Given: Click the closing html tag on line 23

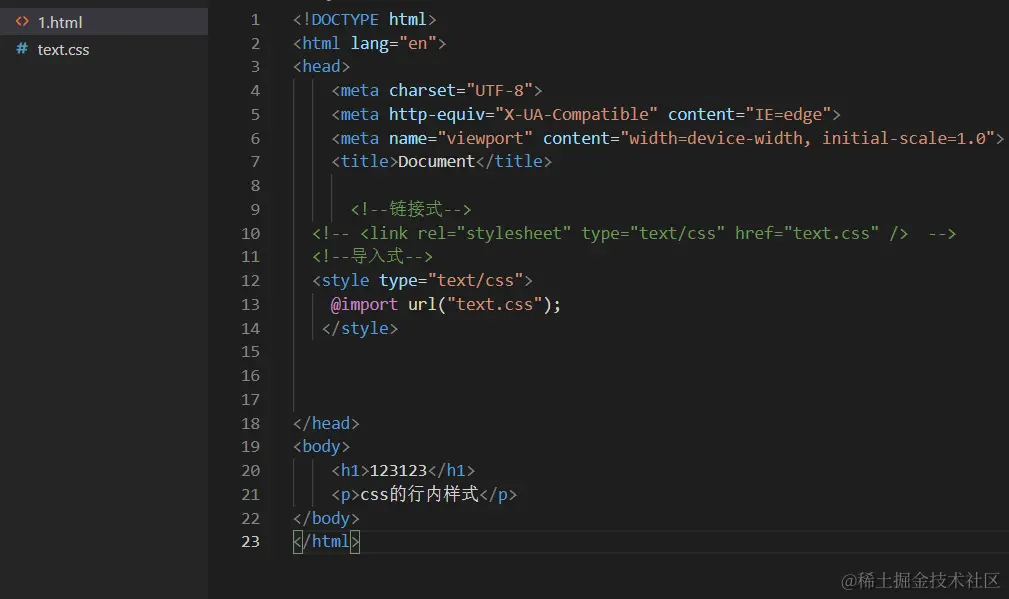Looking at the screenshot, I should coord(326,542).
